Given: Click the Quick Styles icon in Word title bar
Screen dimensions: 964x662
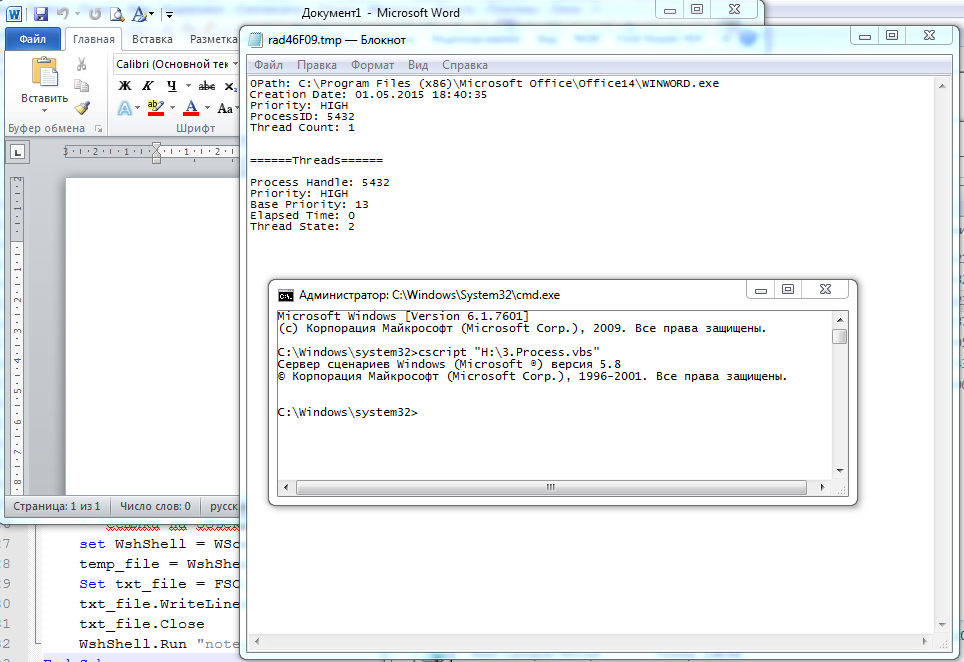Looking at the screenshot, I should click(140, 14).
